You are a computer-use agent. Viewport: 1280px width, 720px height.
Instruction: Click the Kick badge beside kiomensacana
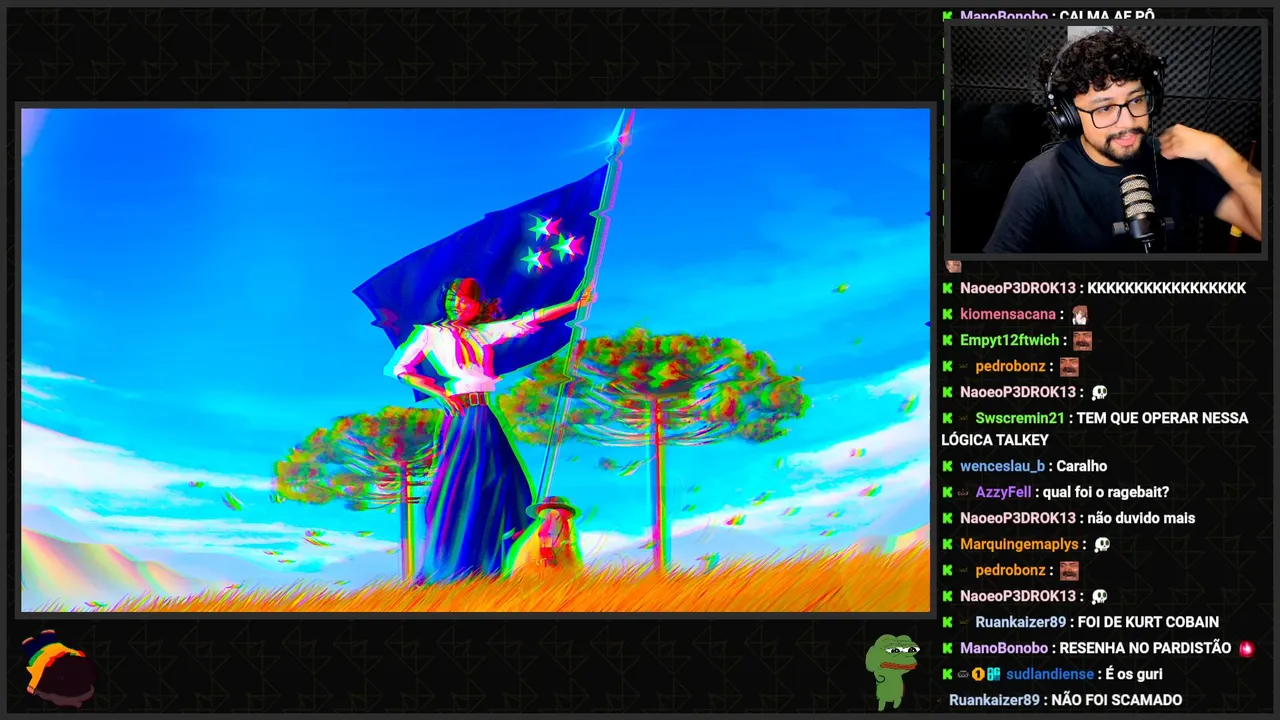tap(947, 314)
